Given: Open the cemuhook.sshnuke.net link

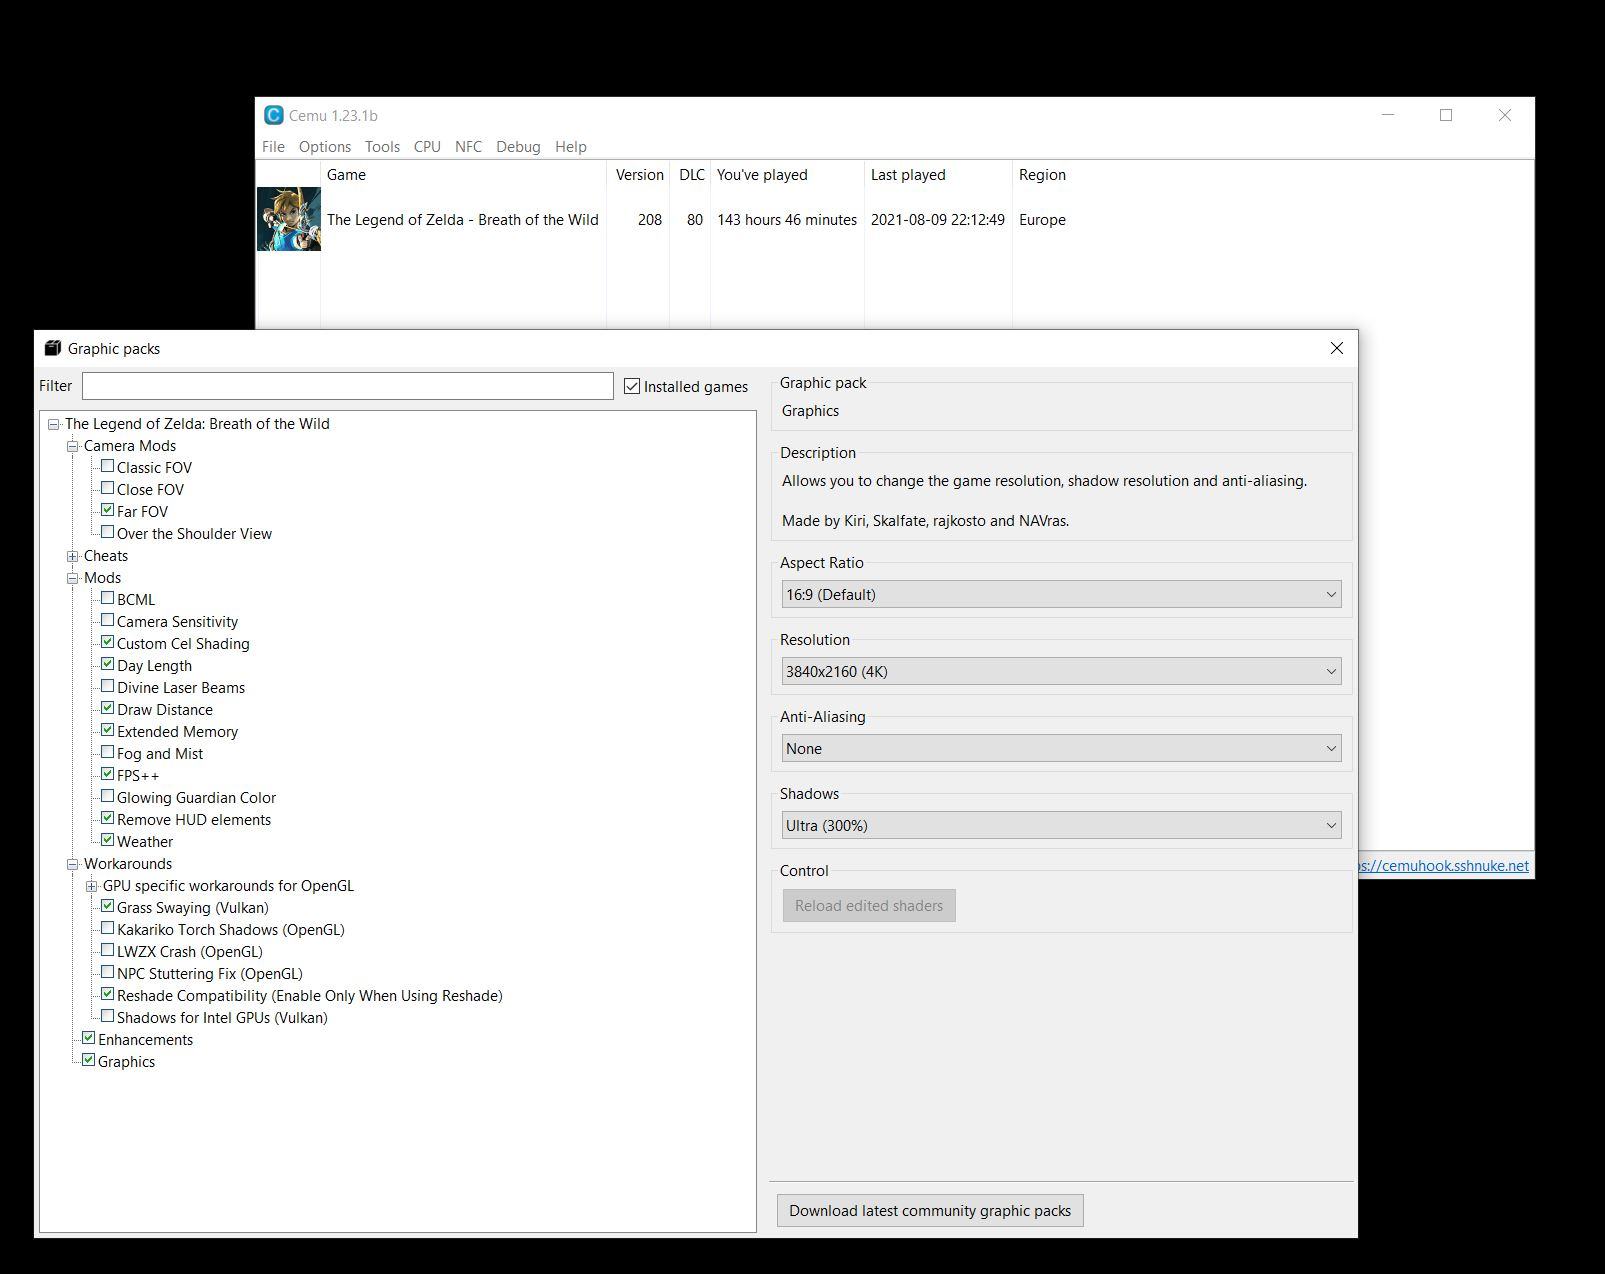Looking at the screenshot, I should click(x=1444, y=866).
